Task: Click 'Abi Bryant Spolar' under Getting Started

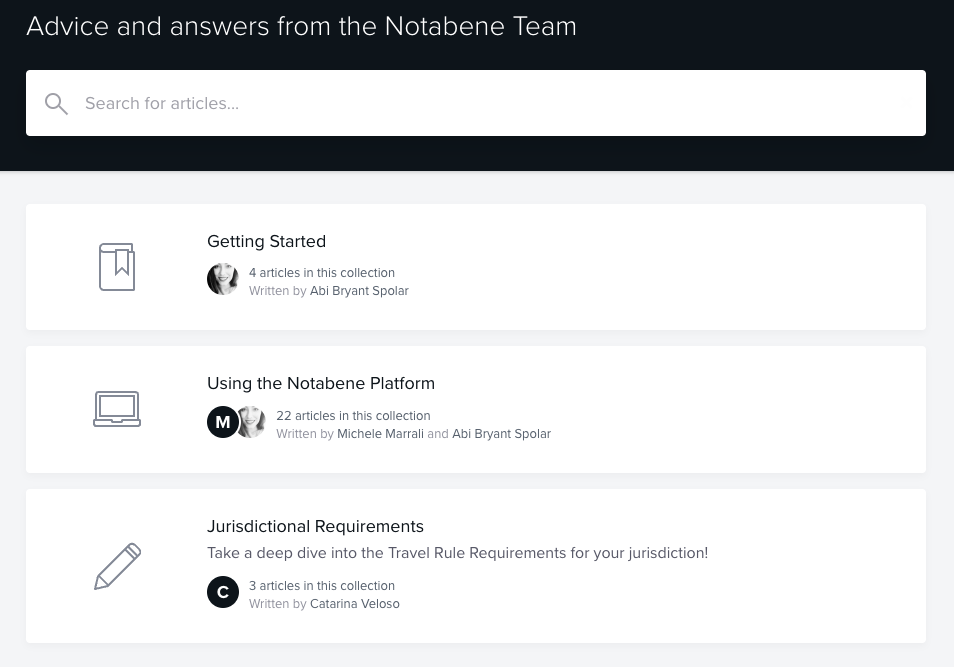Action: pos(359,291)
